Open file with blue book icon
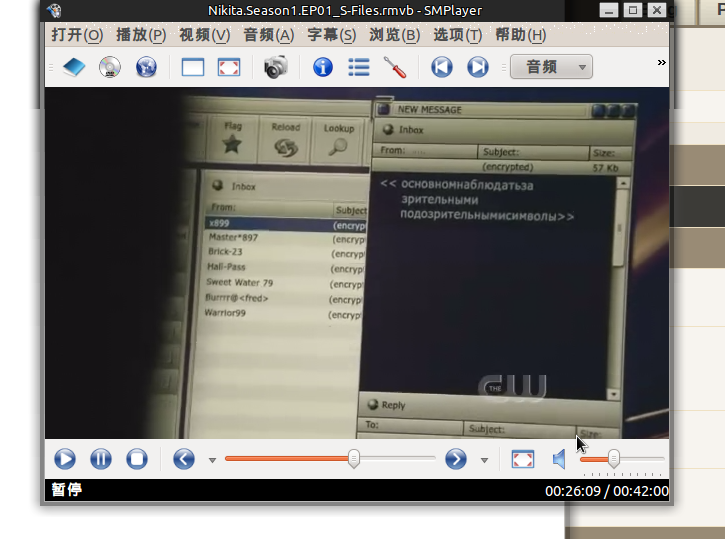725x539 pixels. coord(74,67)
